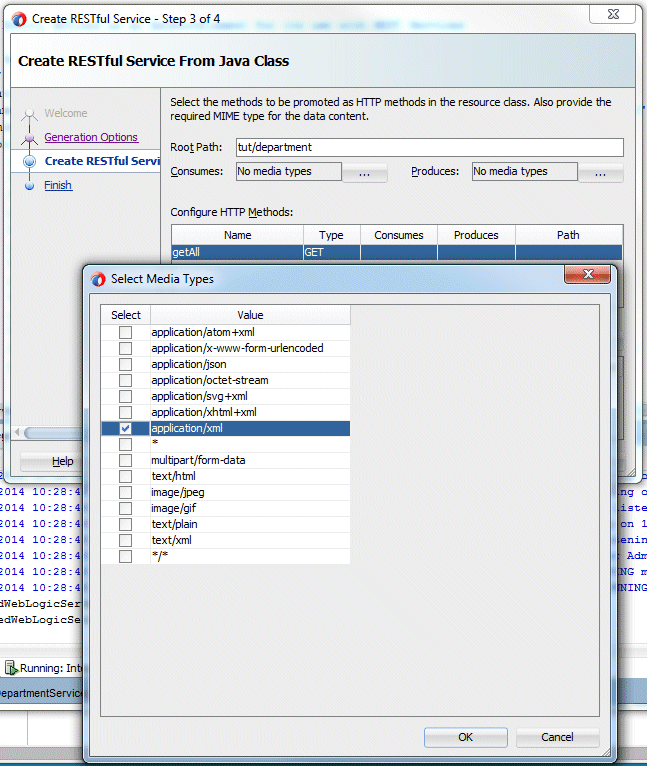
Task: Click the GET type cell
Action: click(x=332, y=252)
